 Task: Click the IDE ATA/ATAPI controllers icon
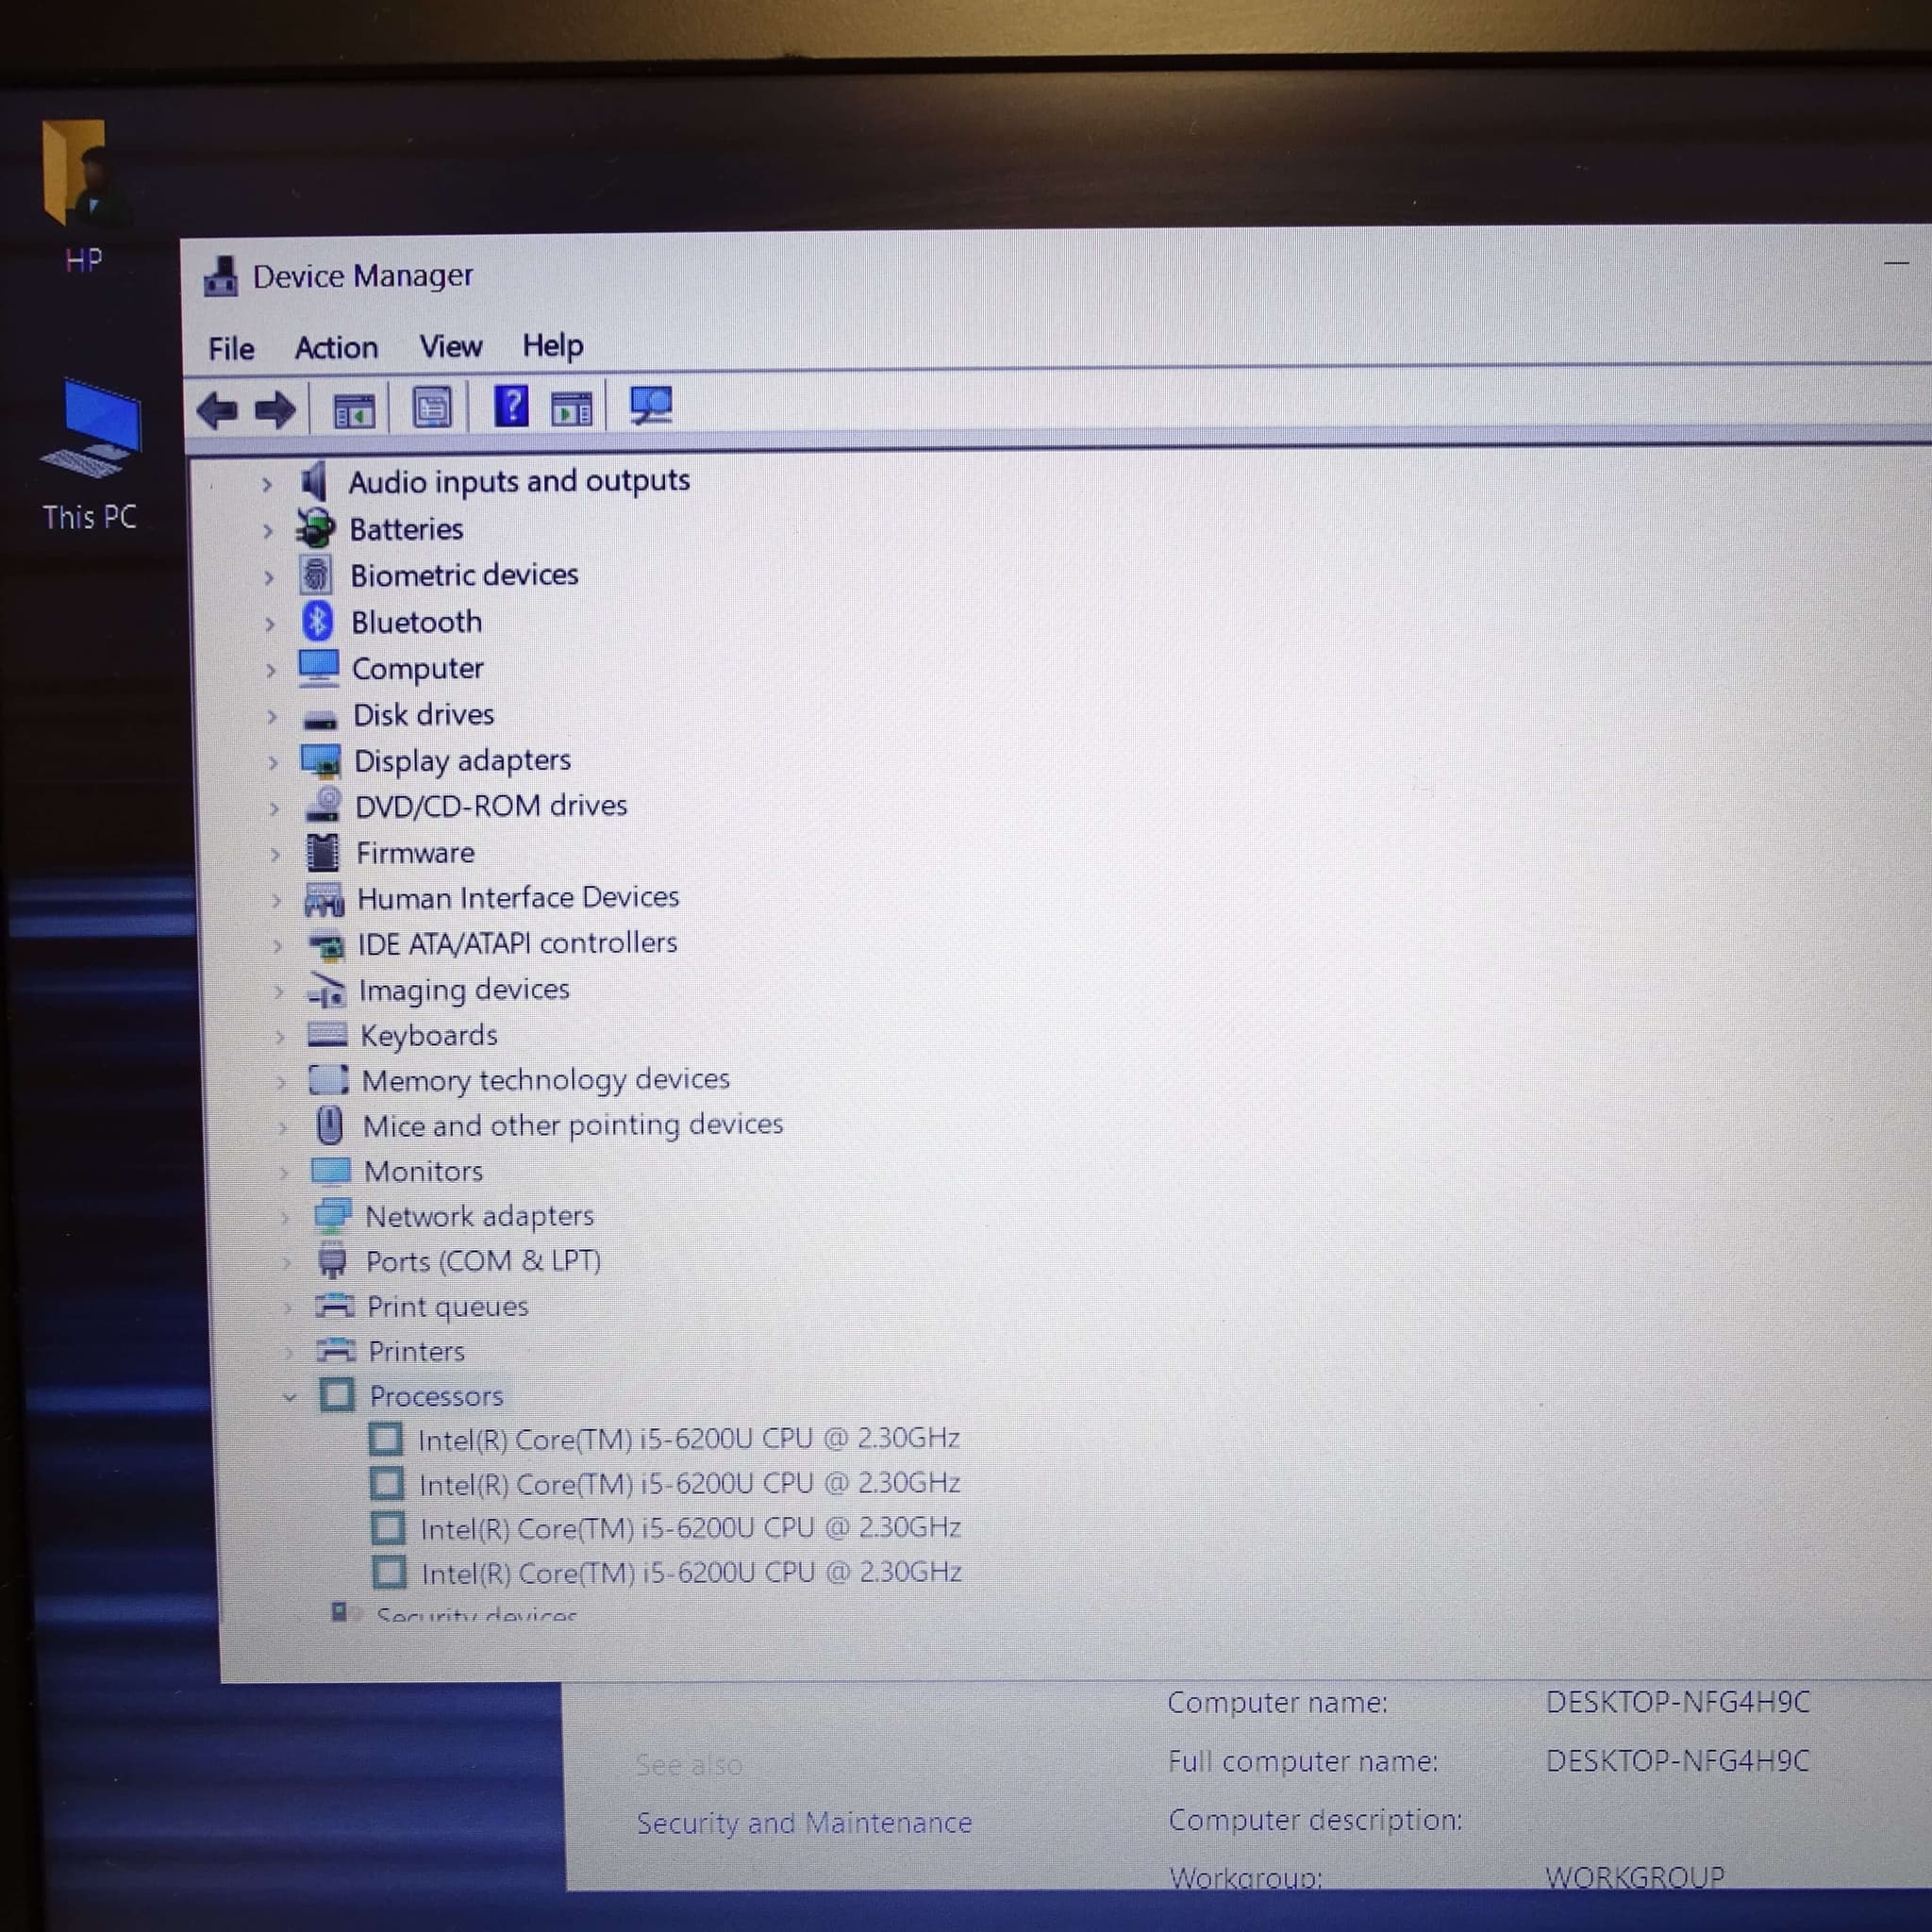326,944
